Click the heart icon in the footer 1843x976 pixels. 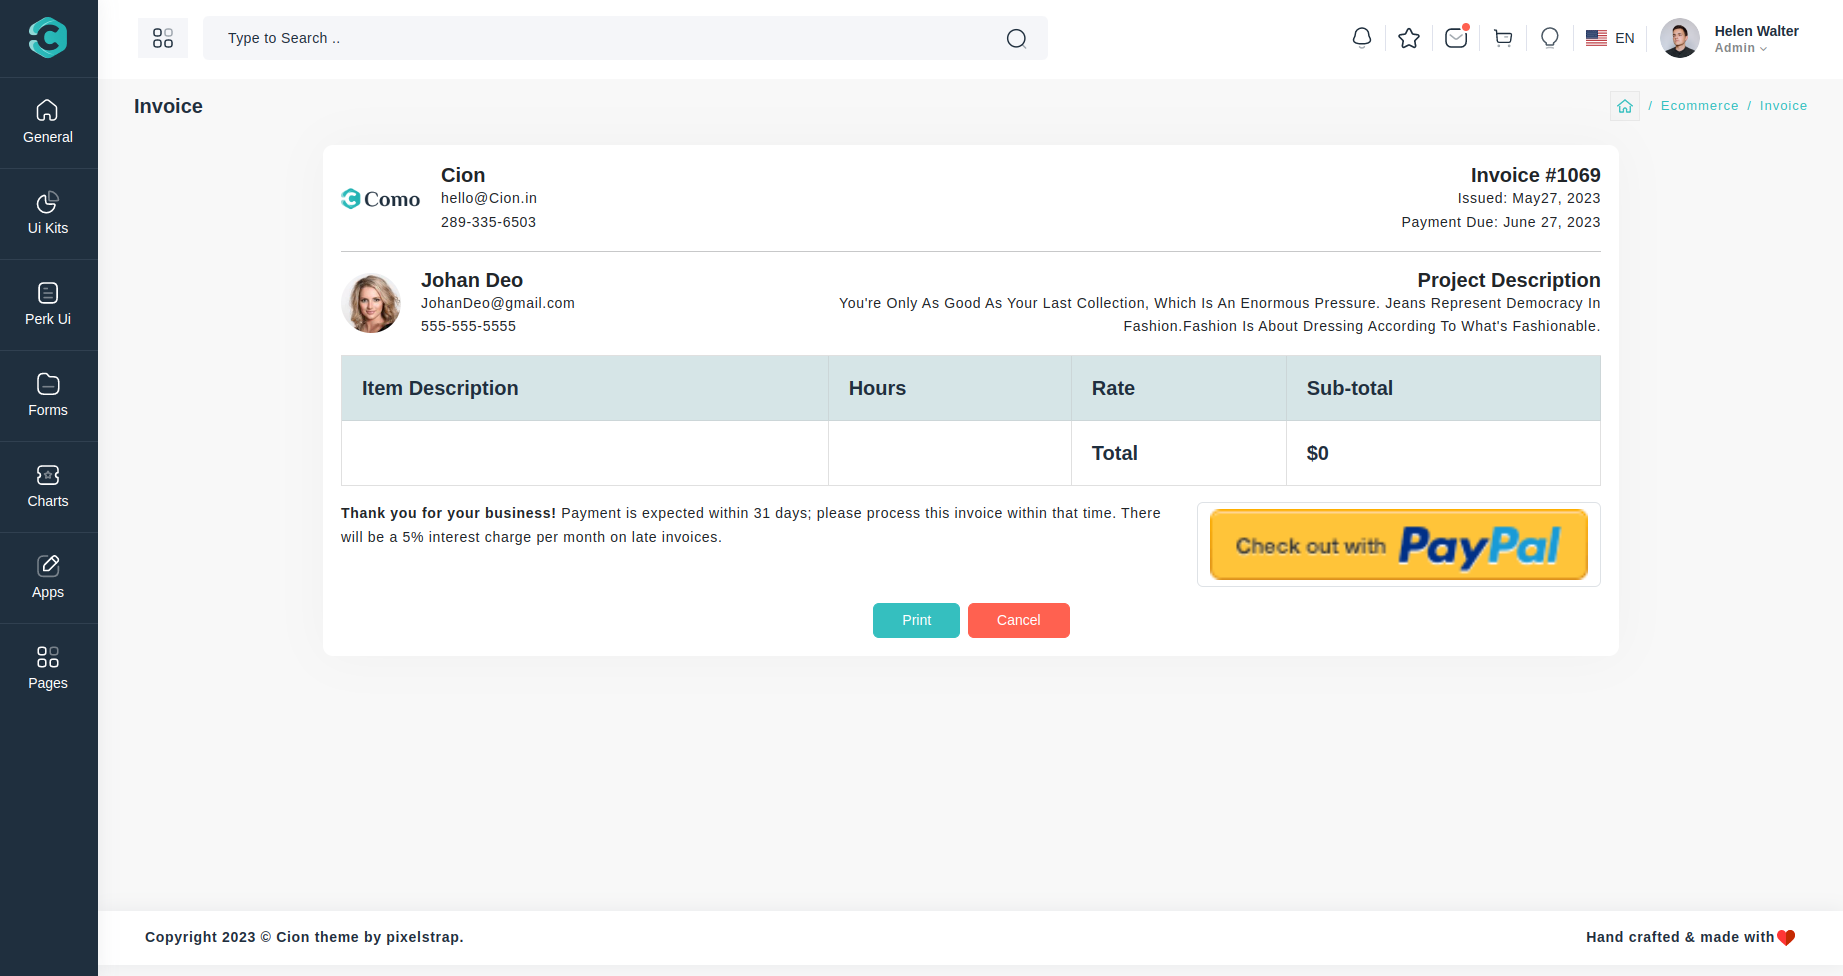coord(1786,938)
